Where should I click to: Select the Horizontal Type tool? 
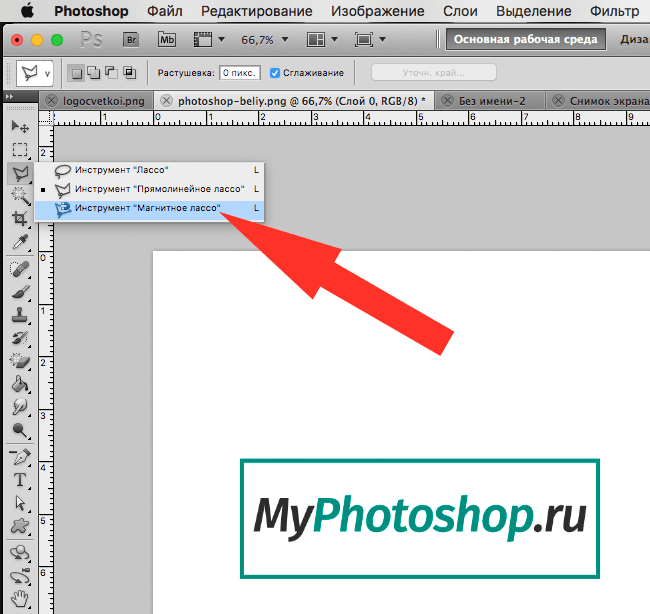click(x=19, y=479)
